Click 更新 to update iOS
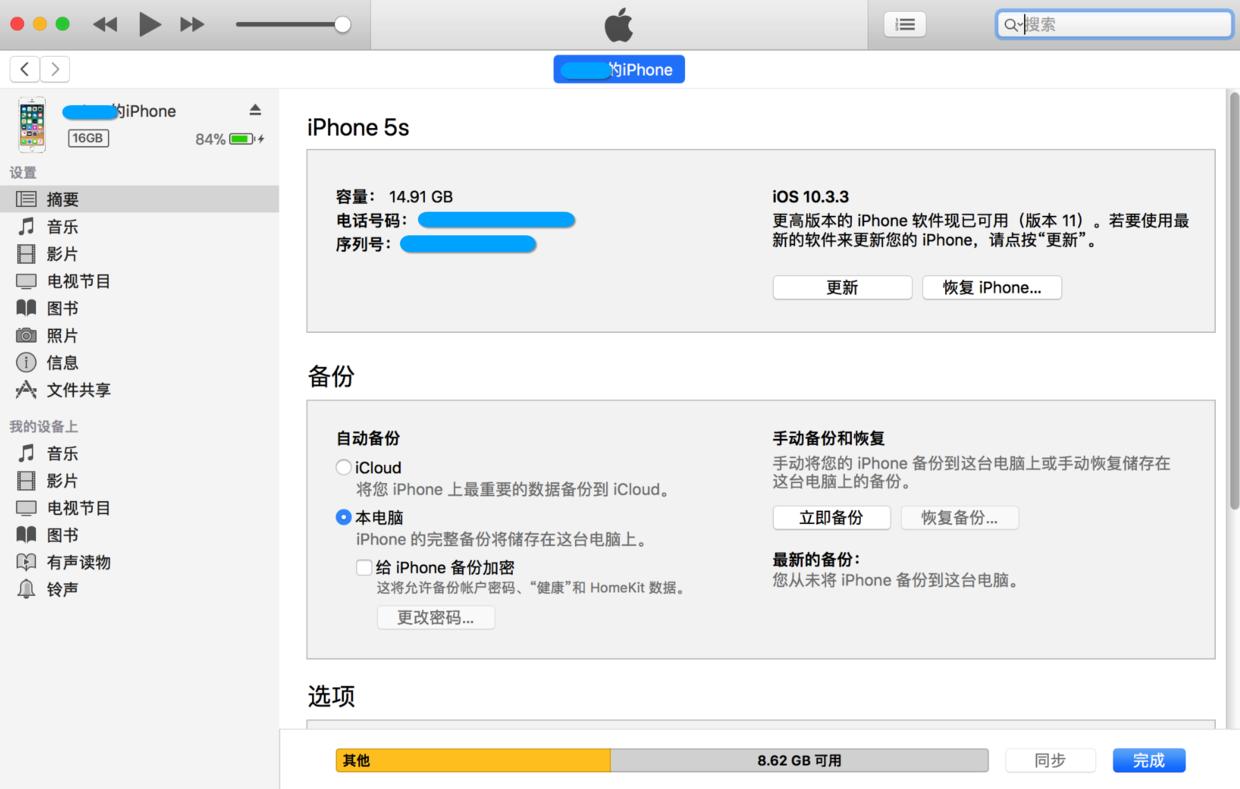The height and width of the screenshot is (789, 1240). pos(842,286)
